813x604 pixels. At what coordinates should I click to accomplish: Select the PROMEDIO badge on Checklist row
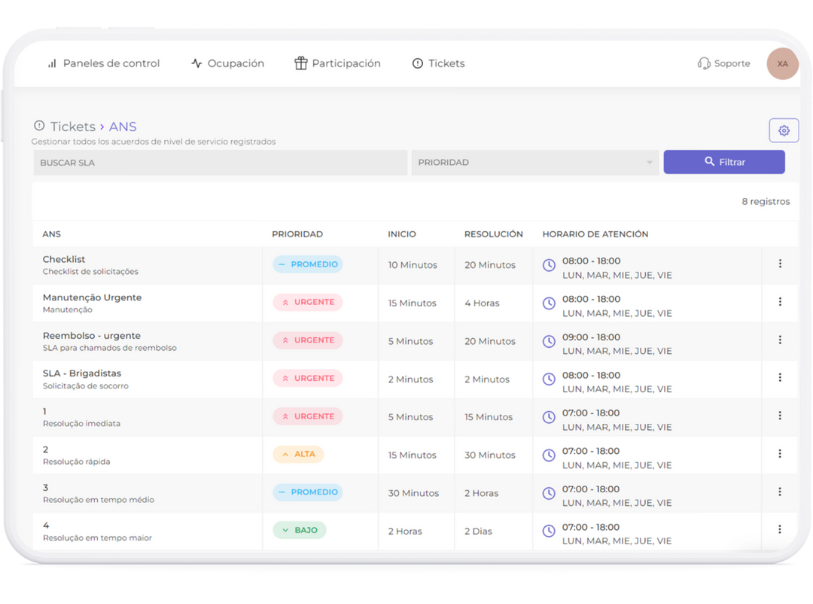click(306, 264)
